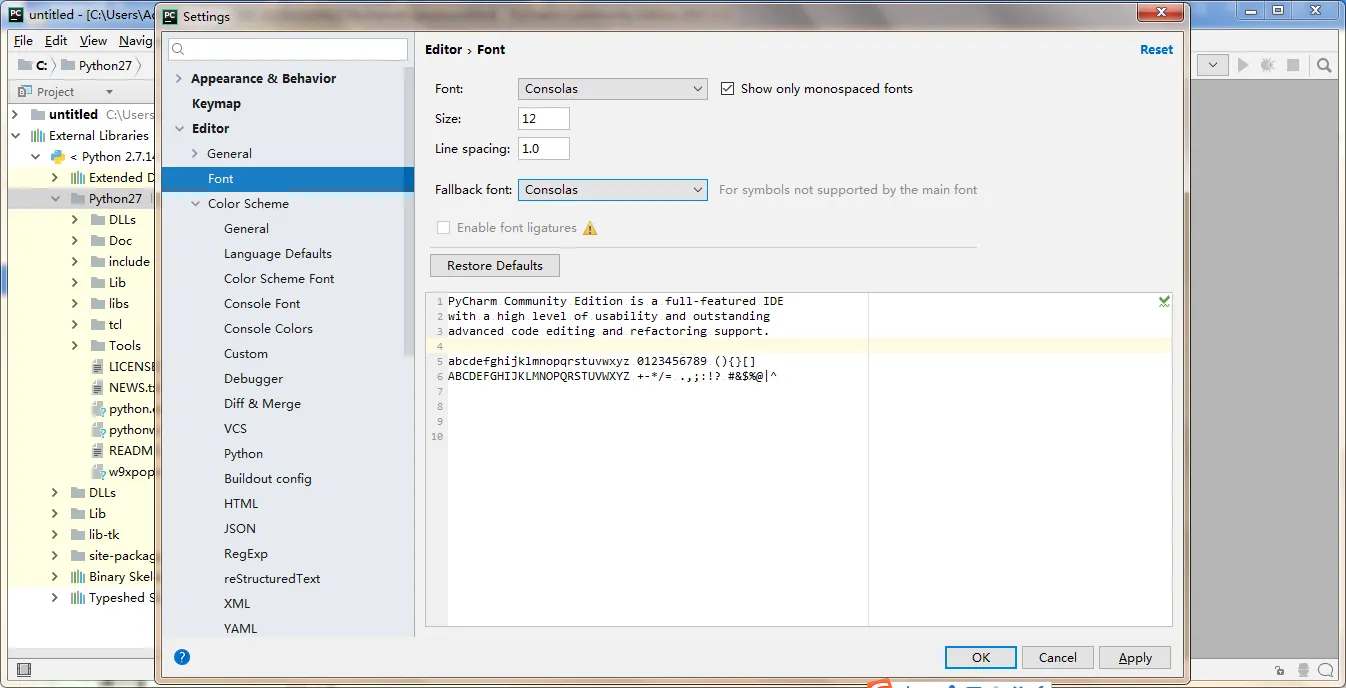
Task: Click the Restore Defaults button
Action: click(x=495, y=265)
